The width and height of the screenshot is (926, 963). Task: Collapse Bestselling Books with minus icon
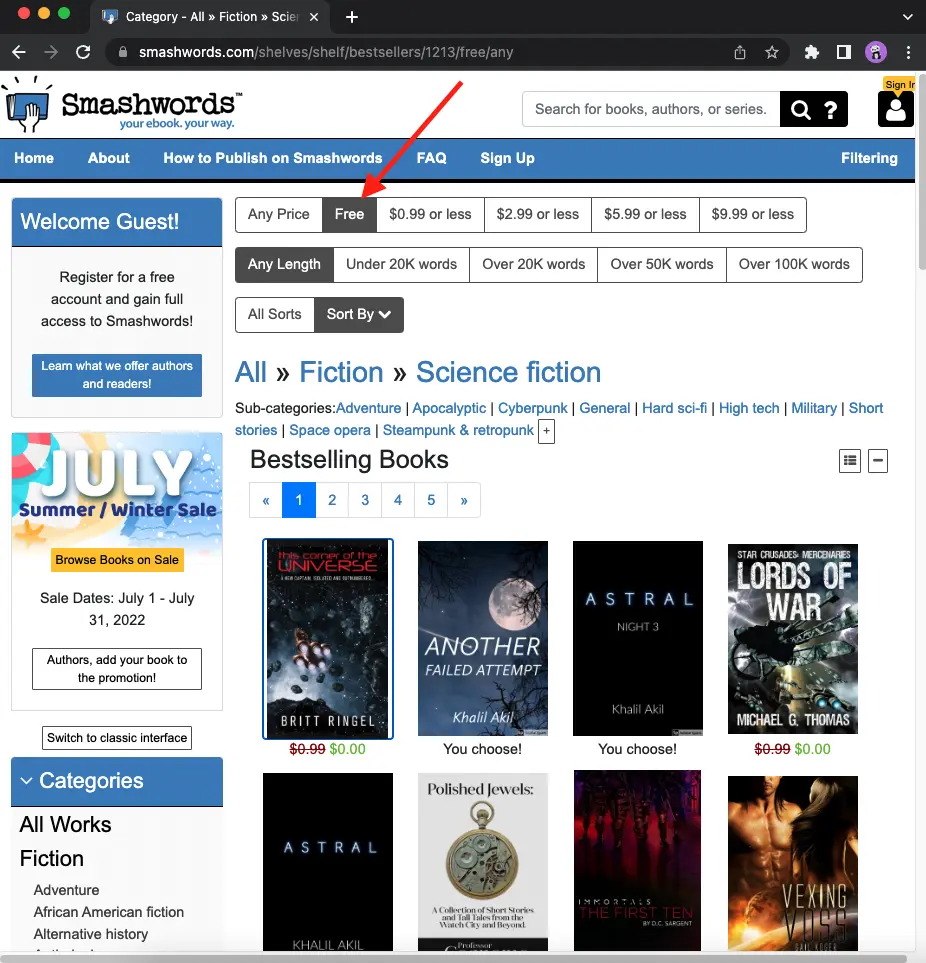pos(878,461)
